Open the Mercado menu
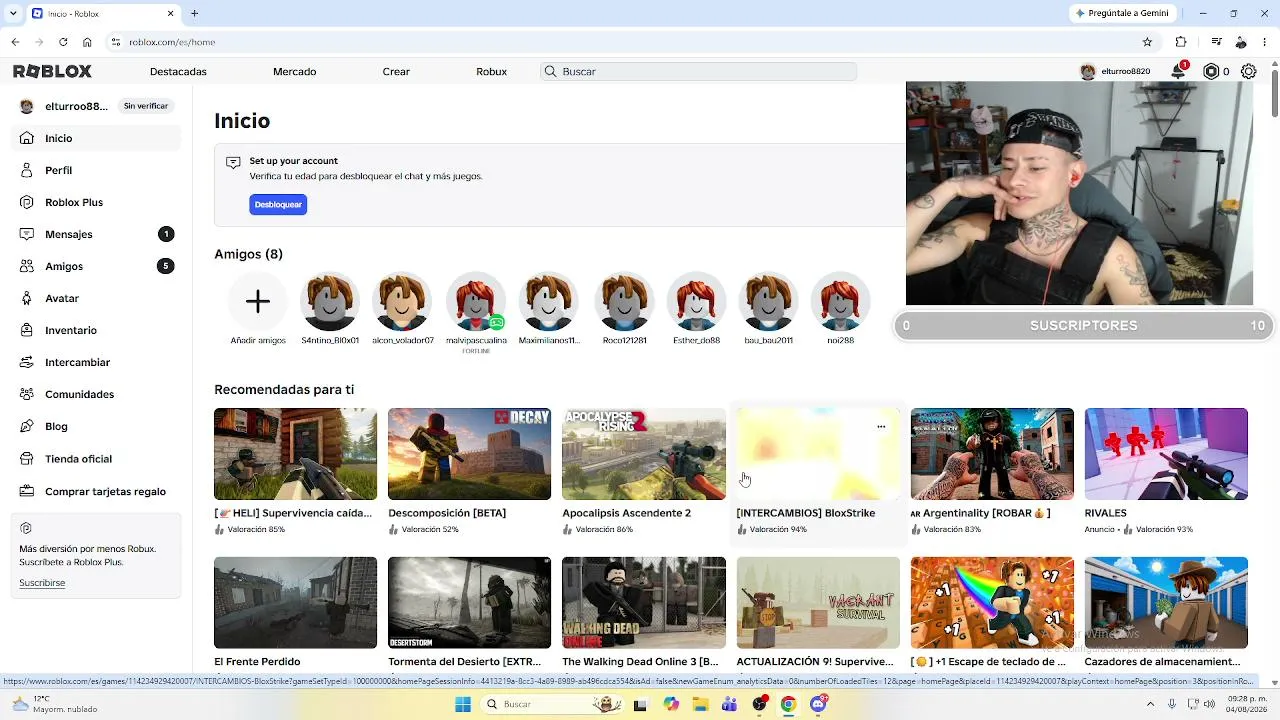 (294, 72)
